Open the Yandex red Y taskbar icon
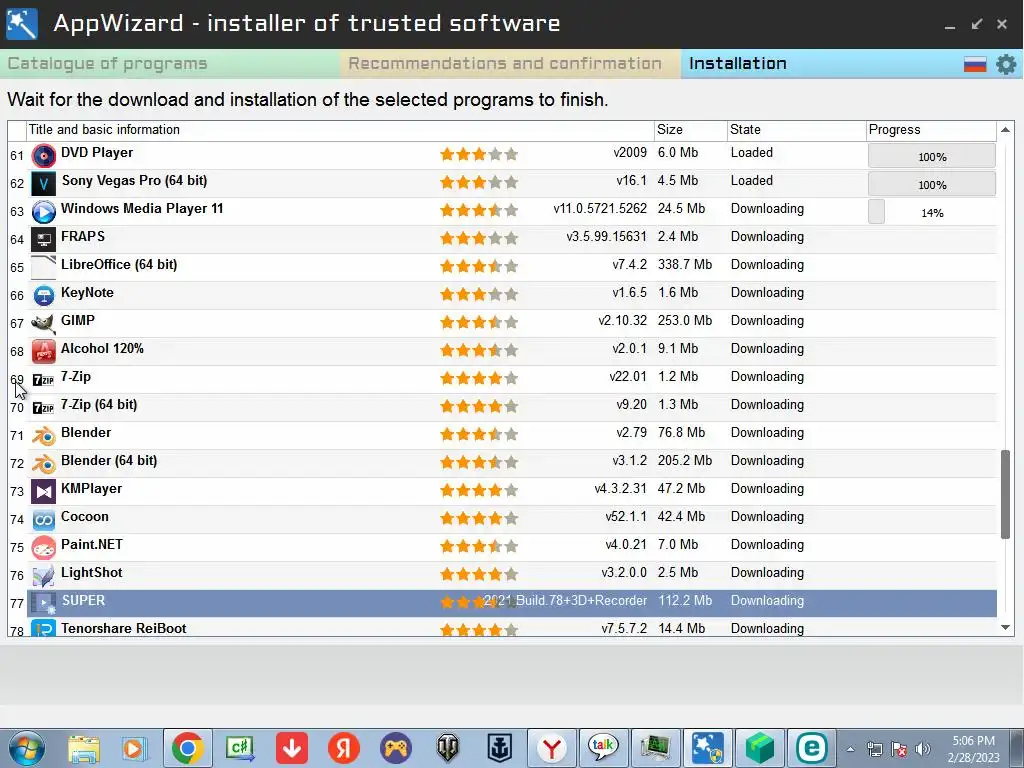 [344, 748]
